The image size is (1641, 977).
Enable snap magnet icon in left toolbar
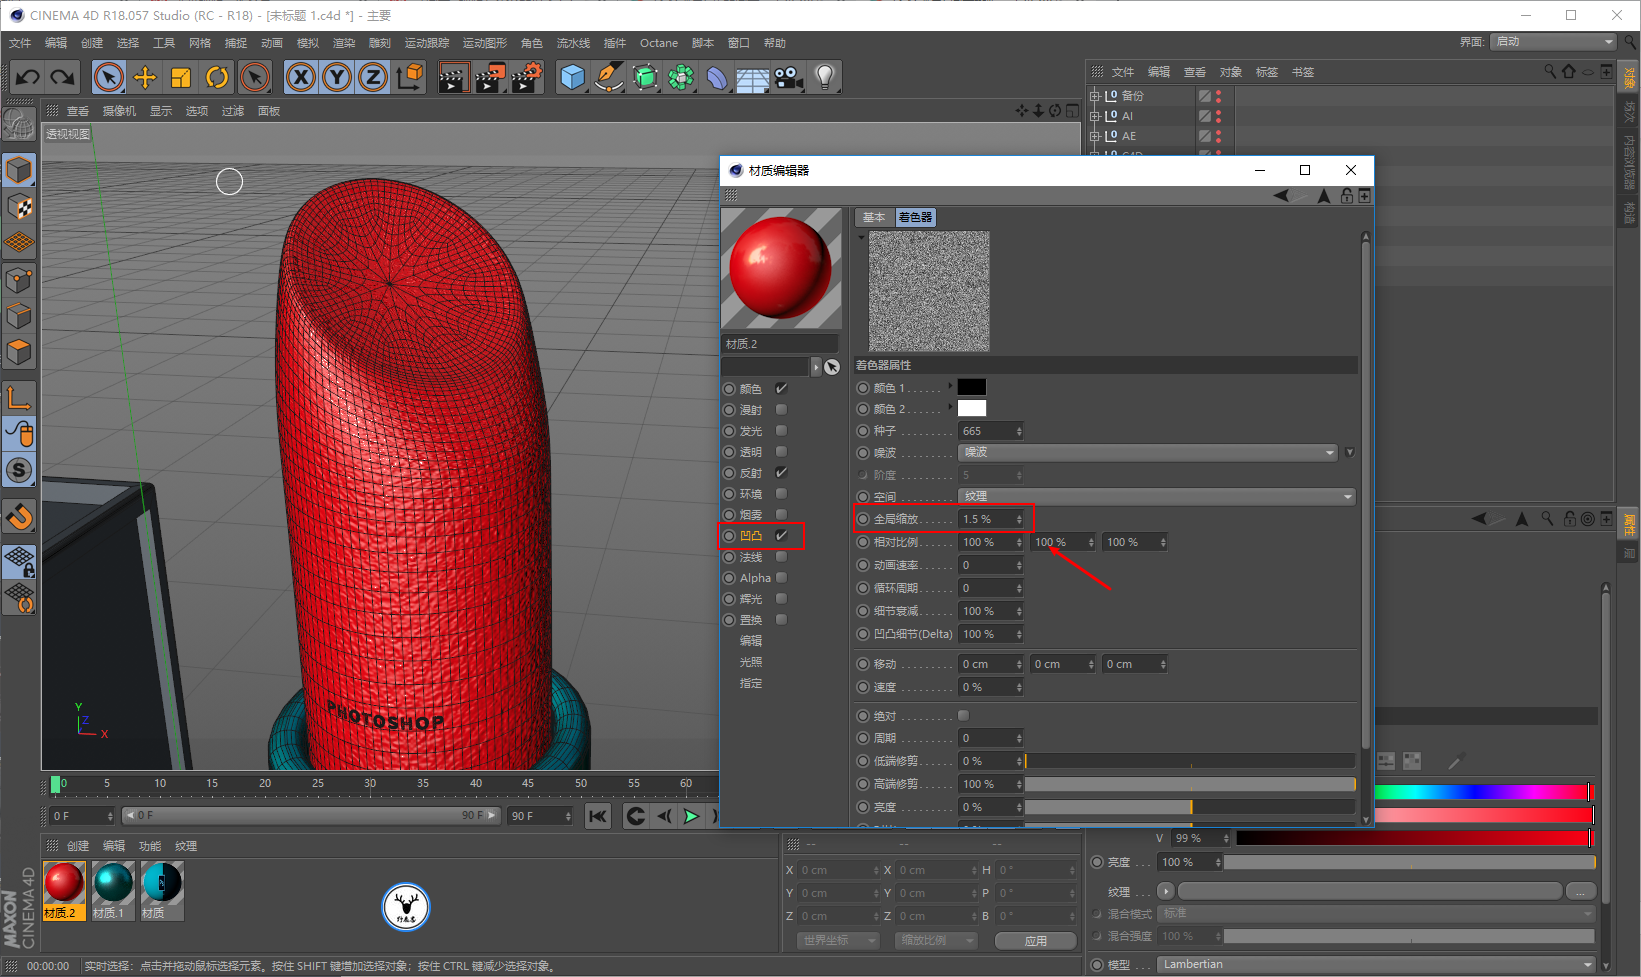pyautogui.click(x=19, y=517)
